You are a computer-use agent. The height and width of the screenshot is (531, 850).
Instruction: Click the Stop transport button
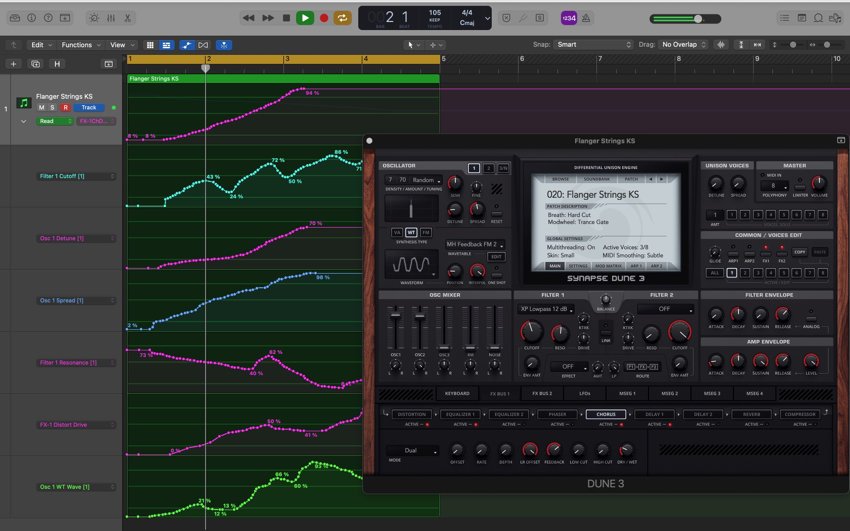click(x=286, y=18)
